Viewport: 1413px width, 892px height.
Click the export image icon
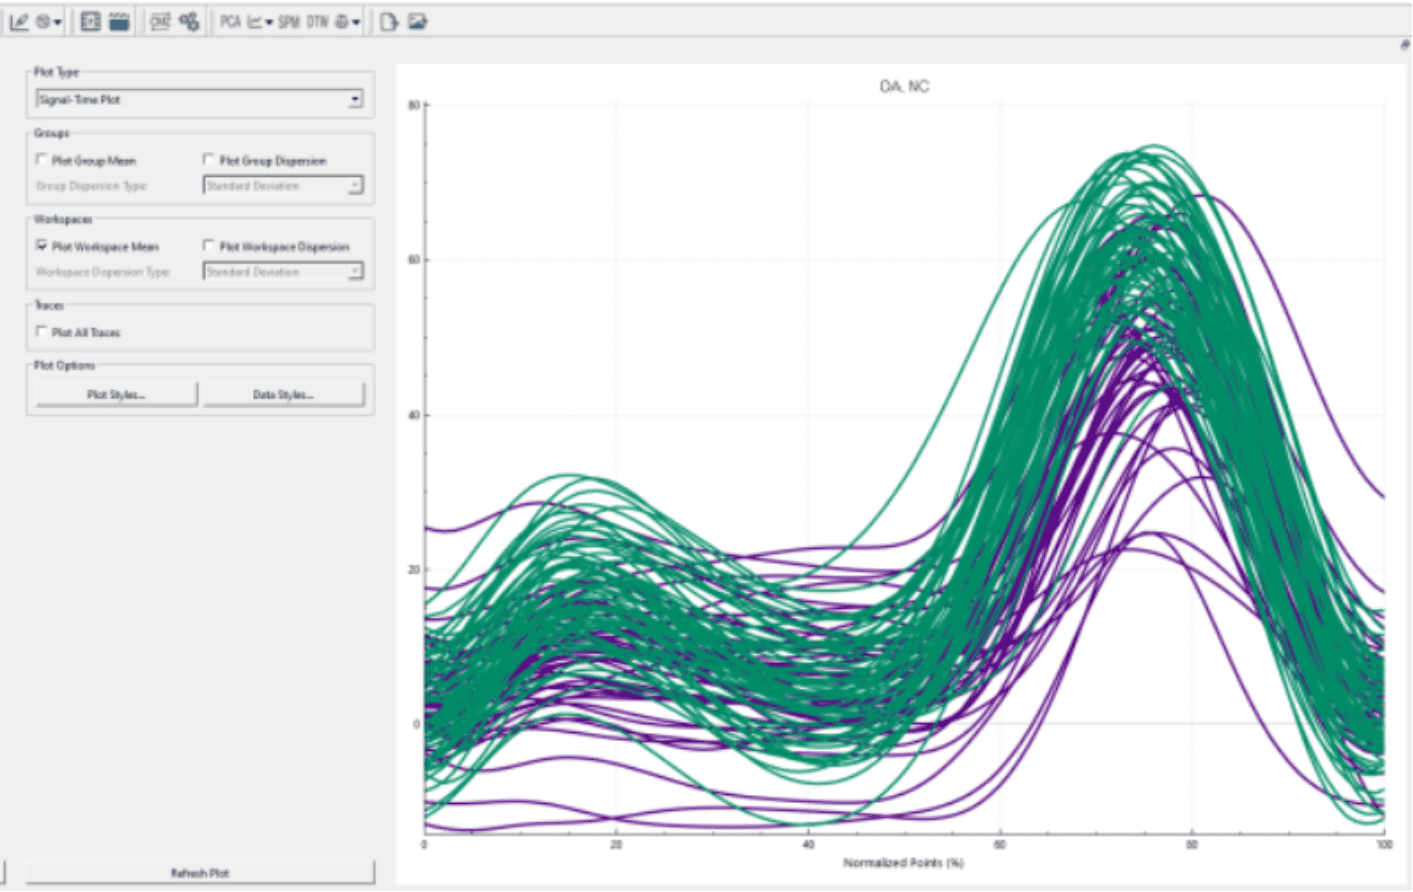pos(417,21)
